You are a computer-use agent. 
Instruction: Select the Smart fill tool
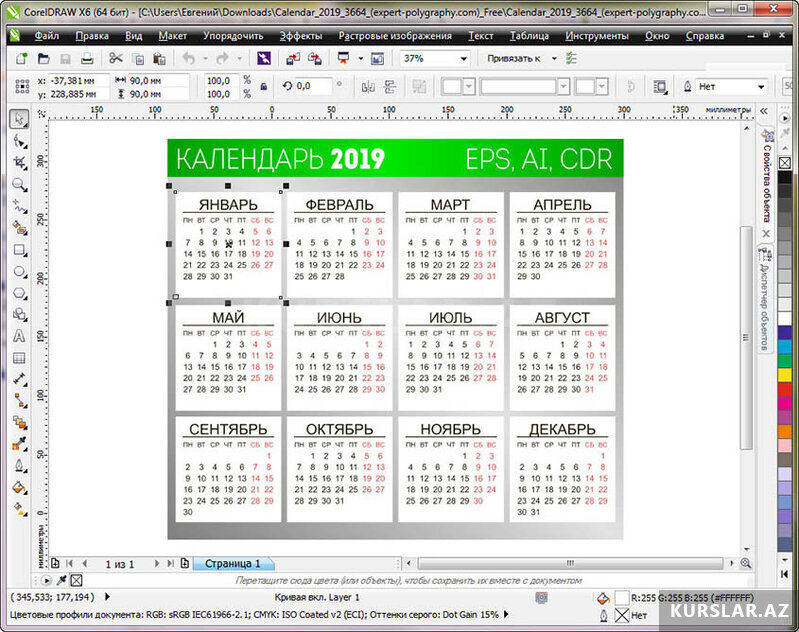19,228
